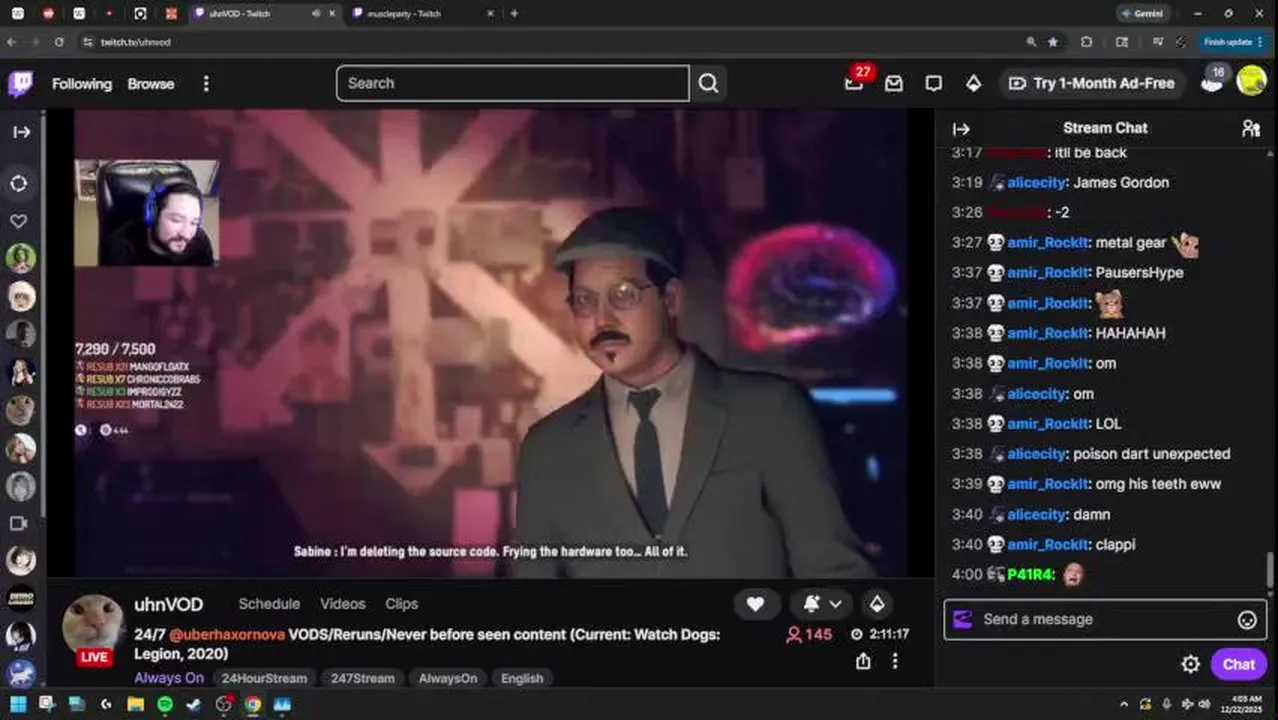Screen dimensions: 1278x720
Task: Go to the Twitch home logo
Action: (x=20, y=84)
